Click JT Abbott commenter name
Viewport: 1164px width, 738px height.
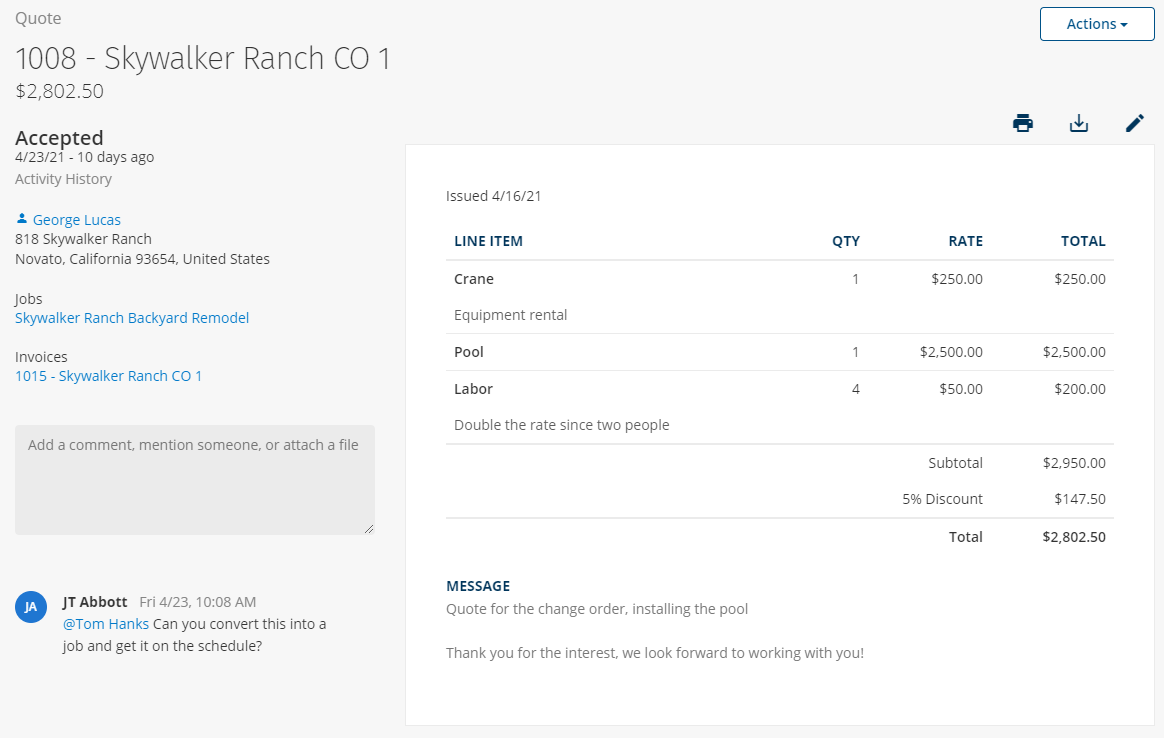[95, 602]
